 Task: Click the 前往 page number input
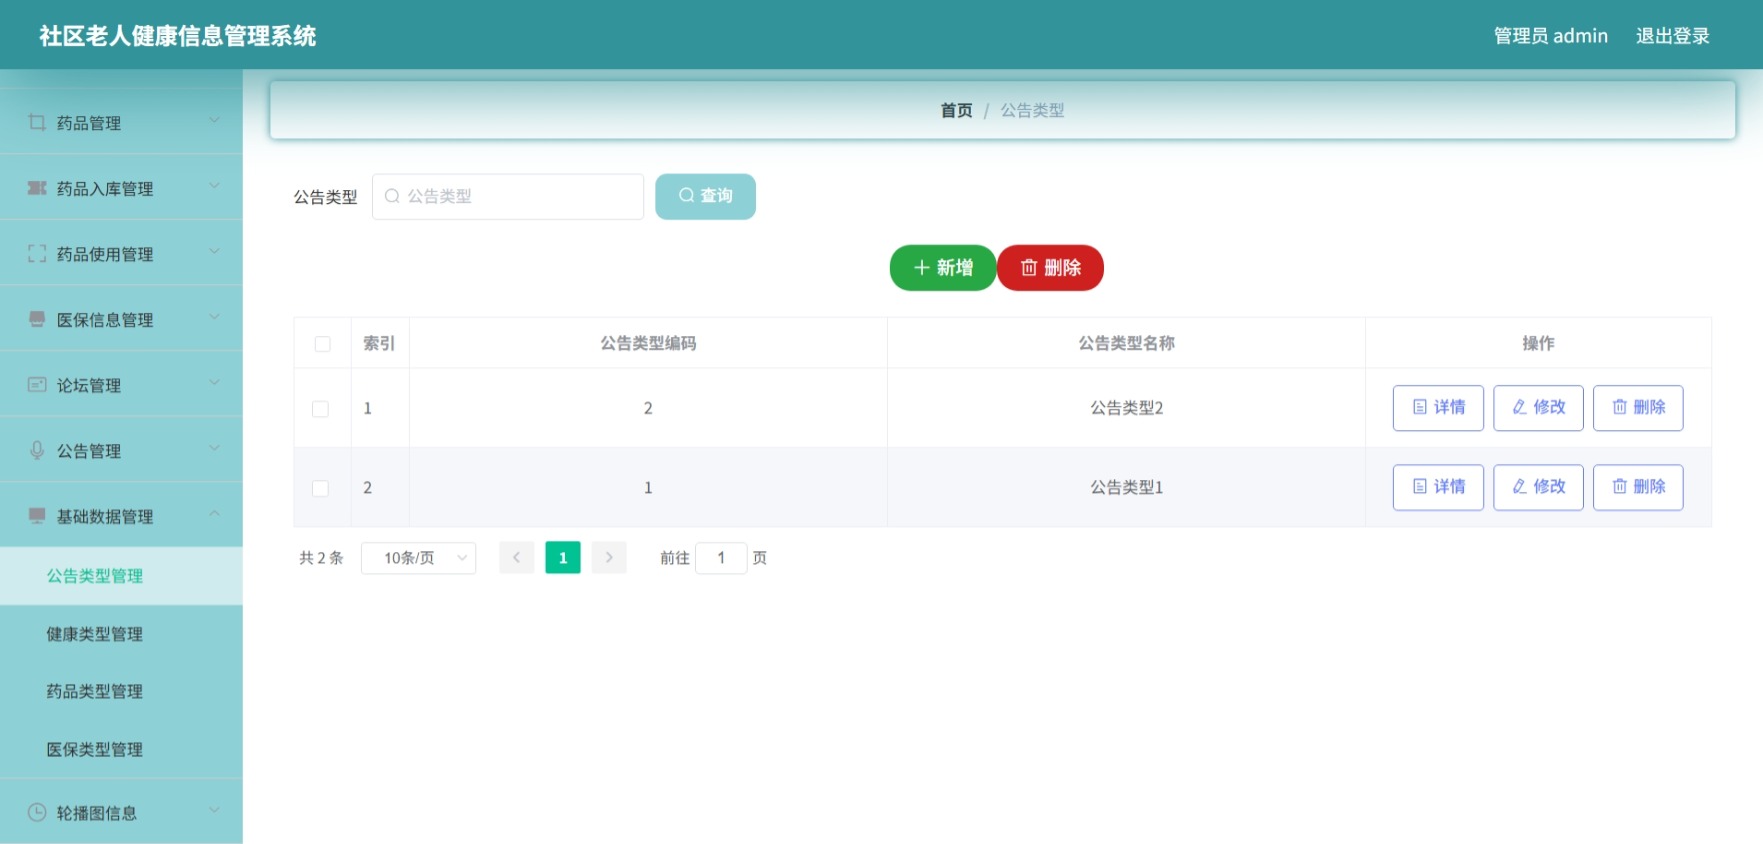click(721, 558)
